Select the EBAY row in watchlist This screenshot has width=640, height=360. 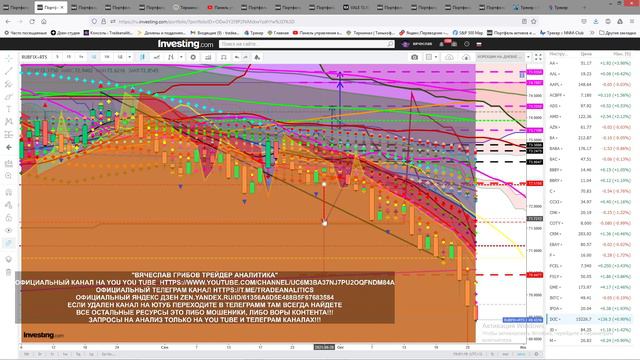tap(589, 244)
